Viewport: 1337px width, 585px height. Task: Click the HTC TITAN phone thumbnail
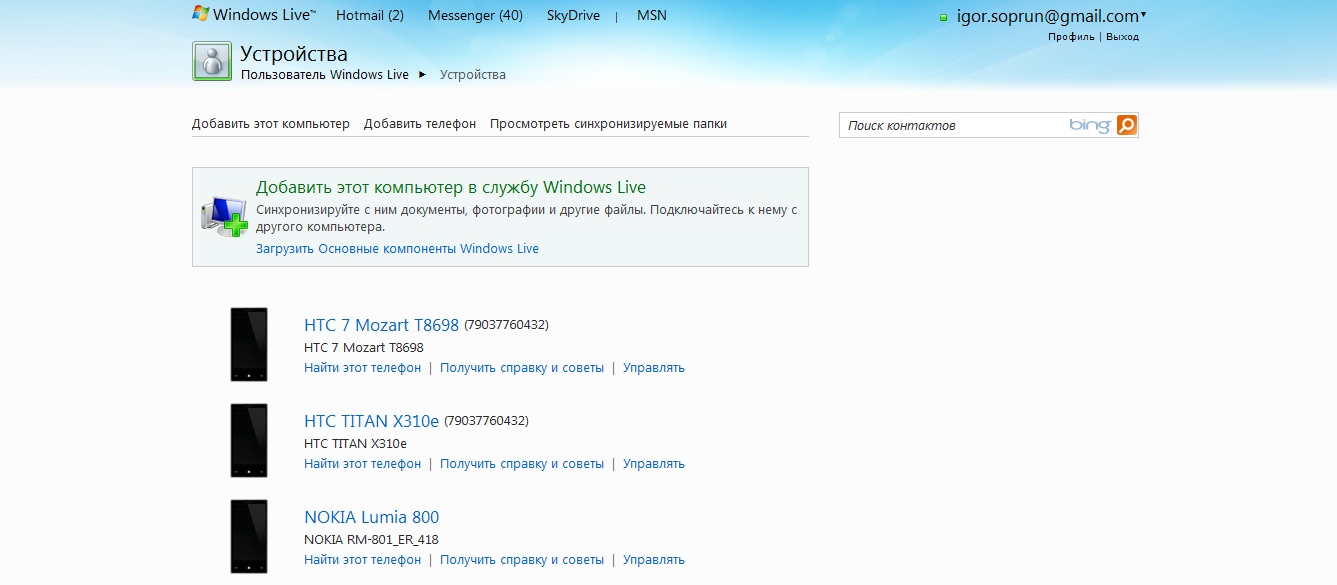click(249, 440)
